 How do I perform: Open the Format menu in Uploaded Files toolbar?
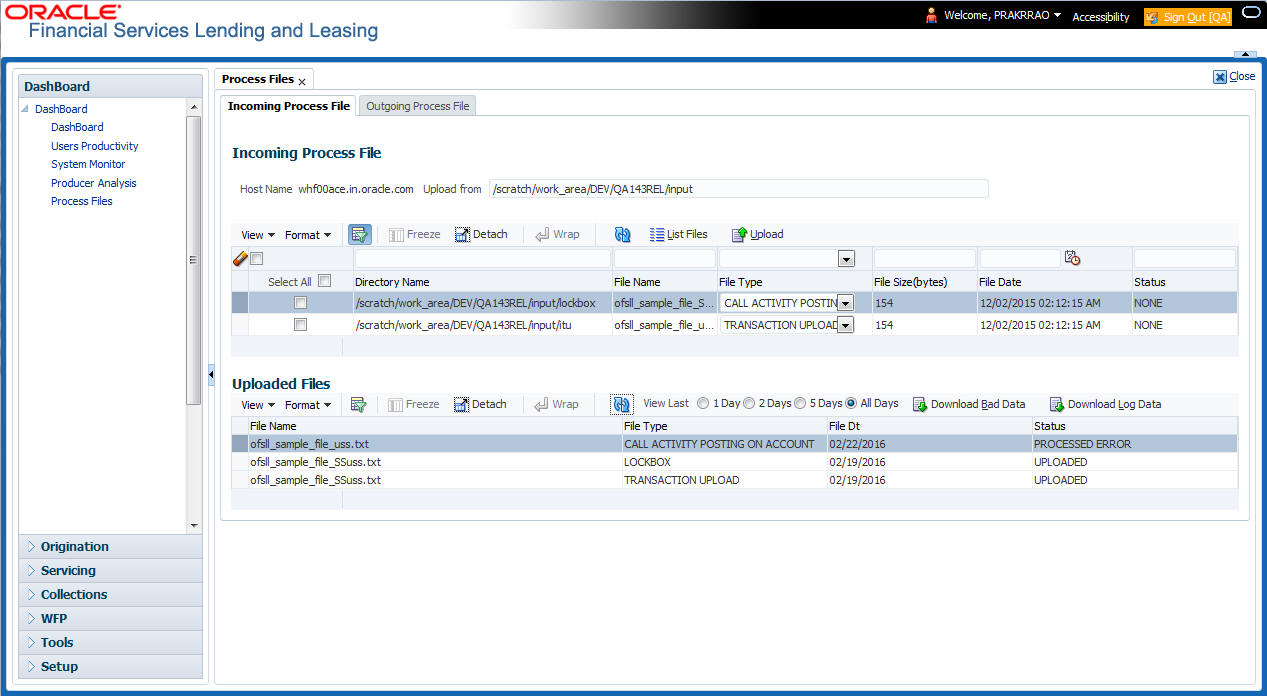click(x=307, y=405)
